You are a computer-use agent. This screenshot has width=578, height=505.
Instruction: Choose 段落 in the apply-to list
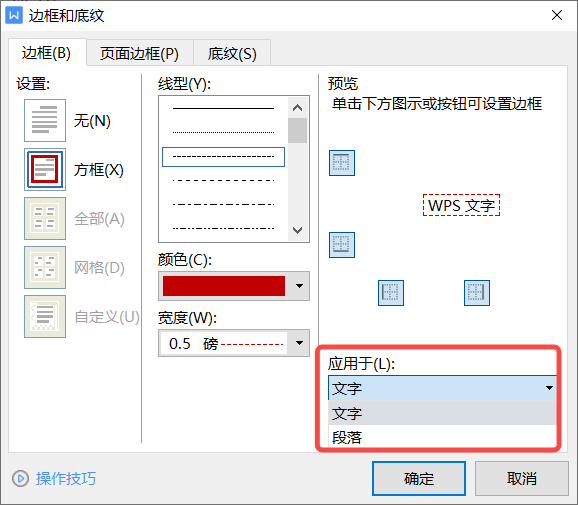(442, 437)
